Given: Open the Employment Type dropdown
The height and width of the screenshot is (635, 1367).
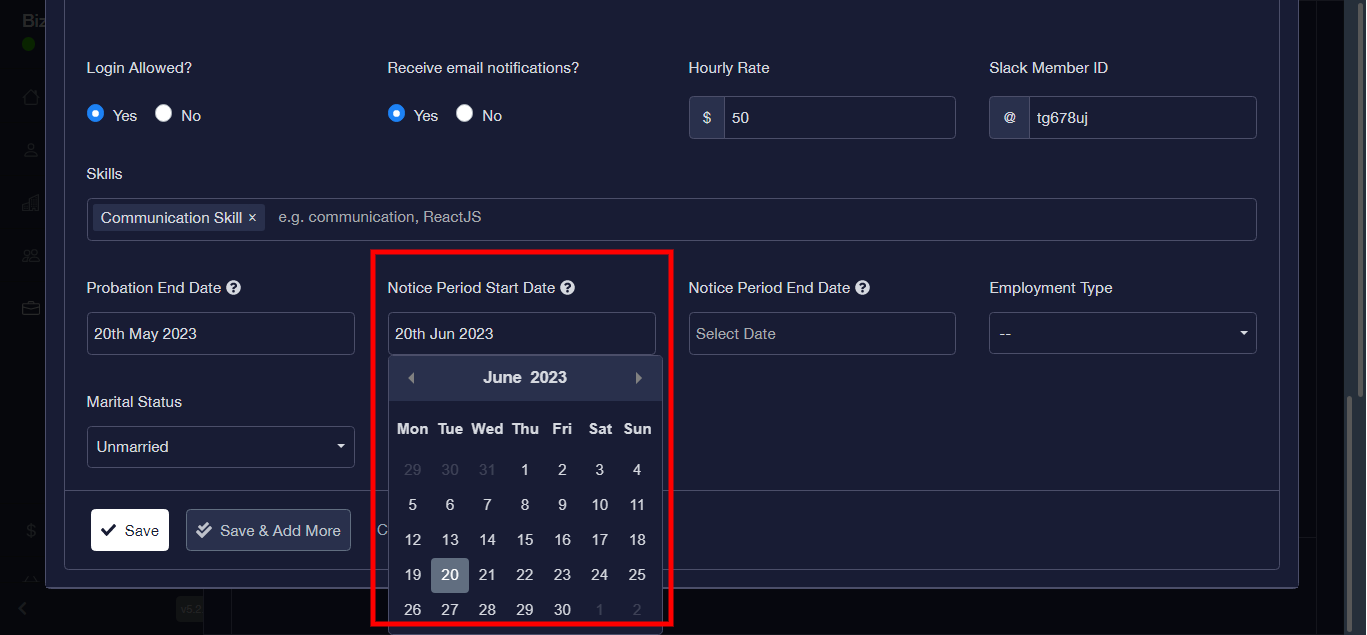Looking at the screenshot, I should click(1122, 334).
